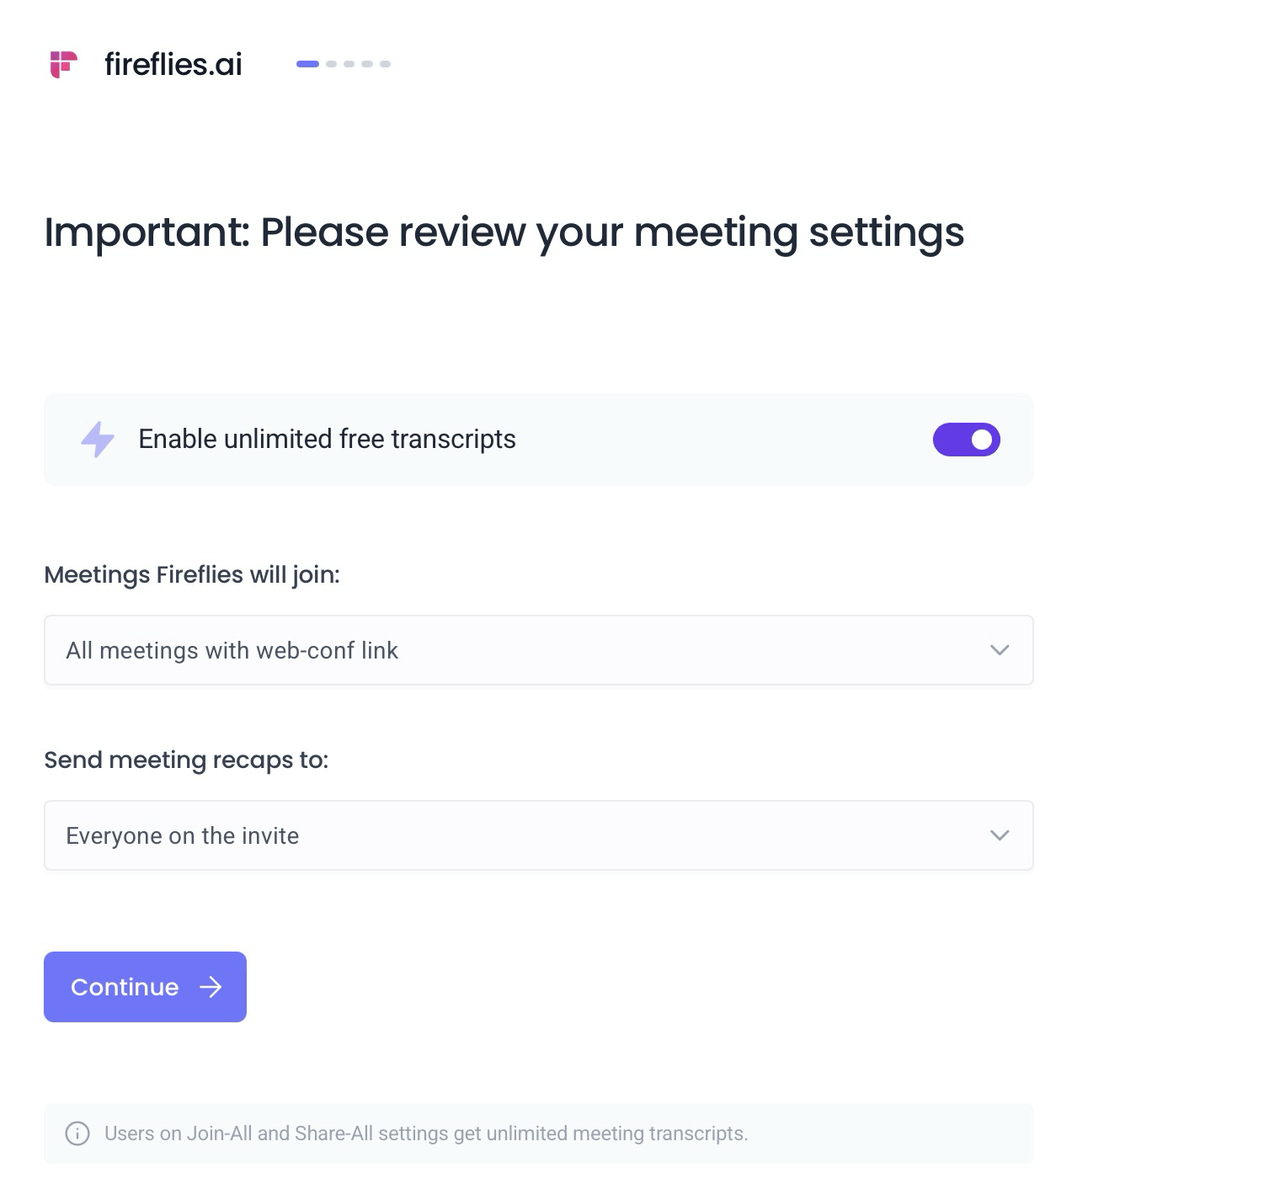Open the Send meeting recaps to dropdown
The height and width of the screenshot is (1184, 1280).
click(538, 835)
